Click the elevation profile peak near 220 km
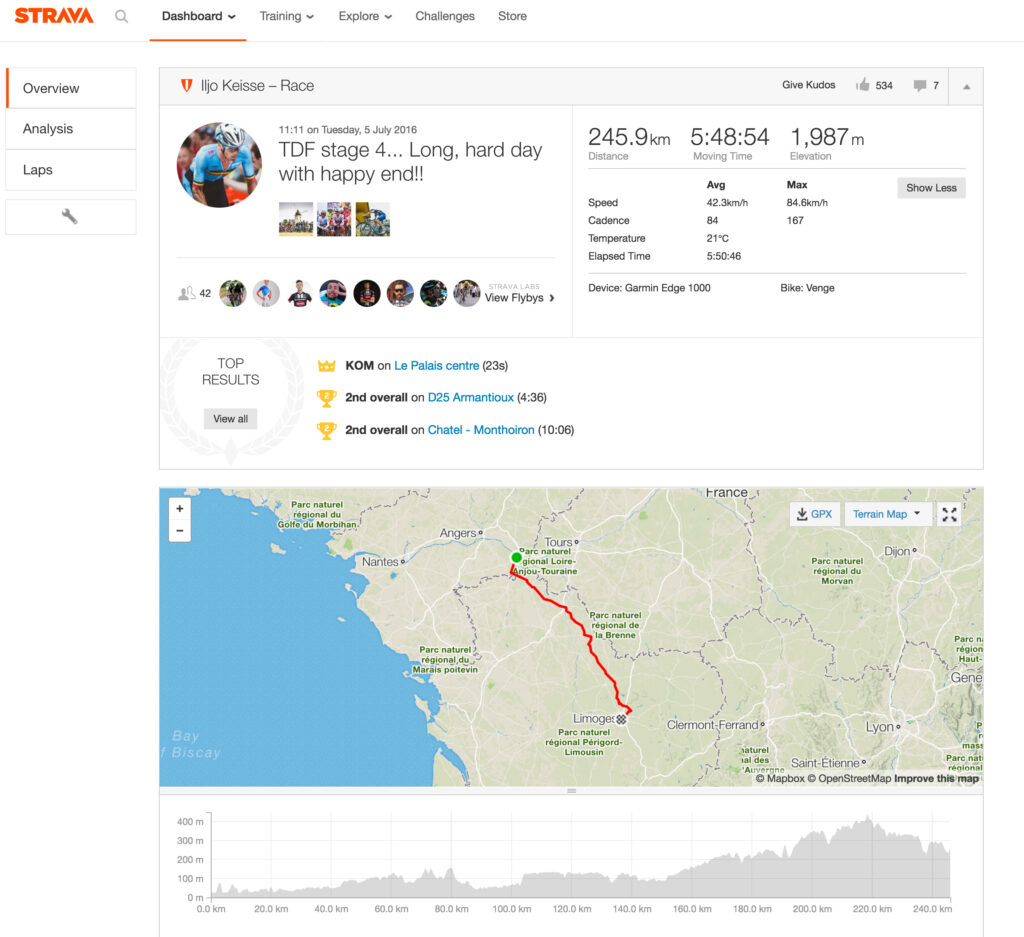Image resolution: width=1024 pixels, height=937 pixels. point(868,819)
